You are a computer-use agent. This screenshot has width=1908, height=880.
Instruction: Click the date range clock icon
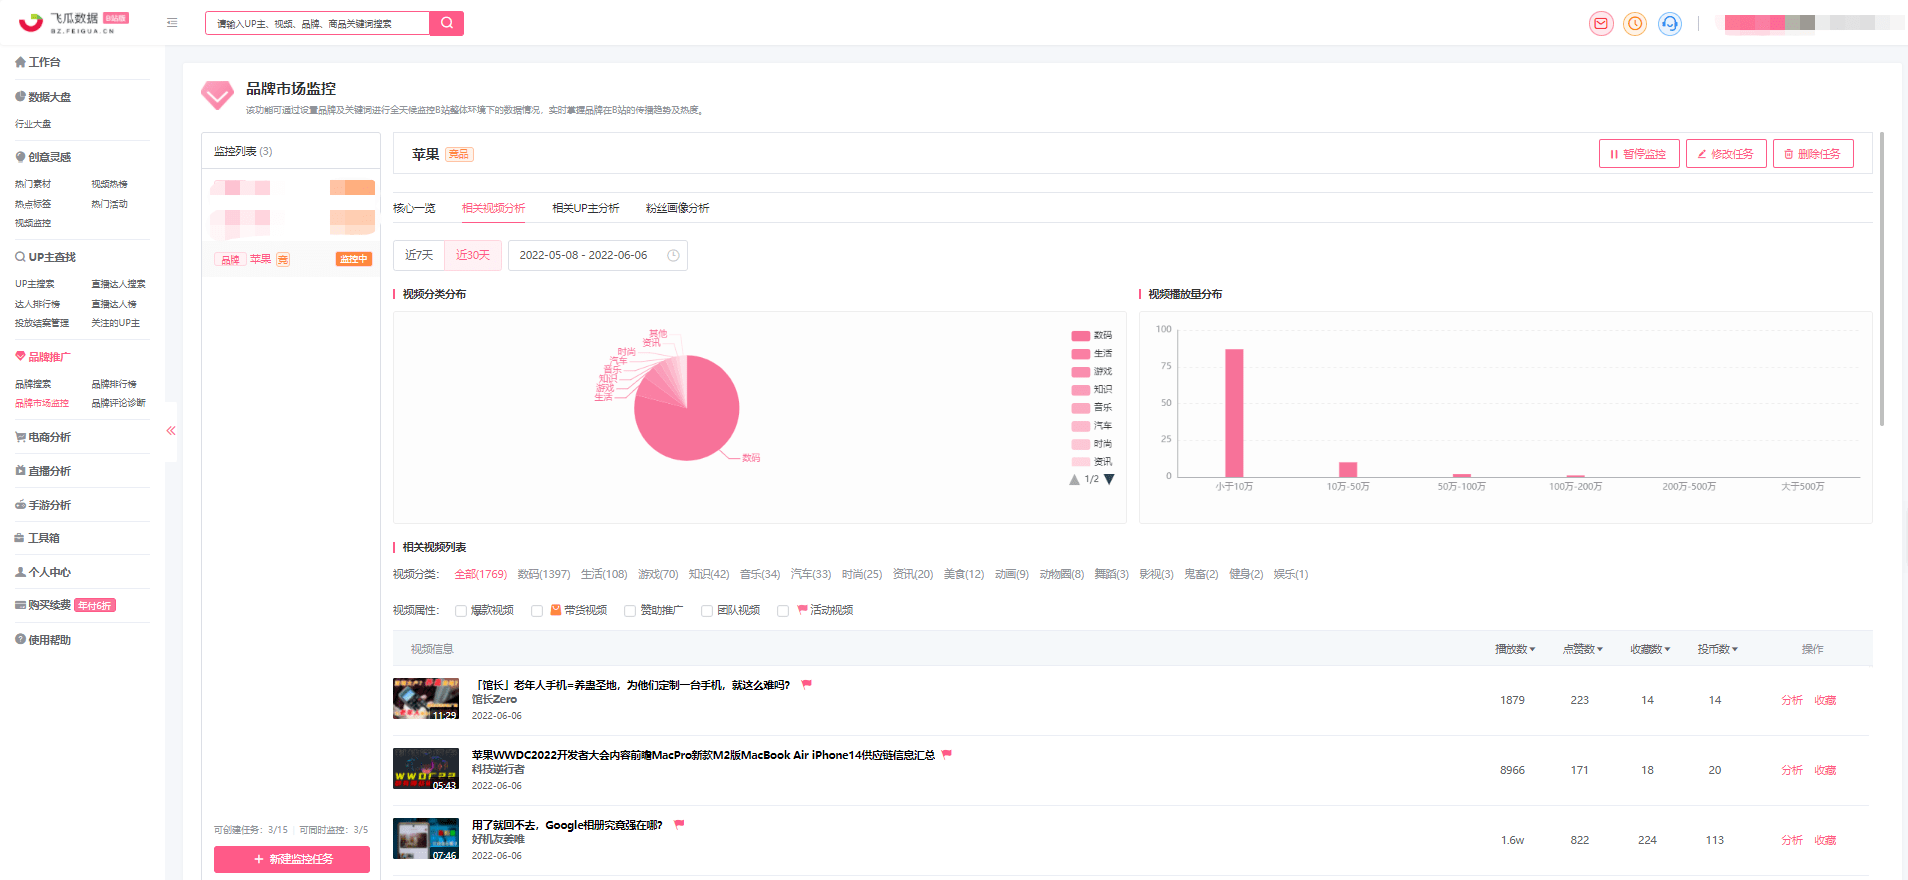point(673,256)
